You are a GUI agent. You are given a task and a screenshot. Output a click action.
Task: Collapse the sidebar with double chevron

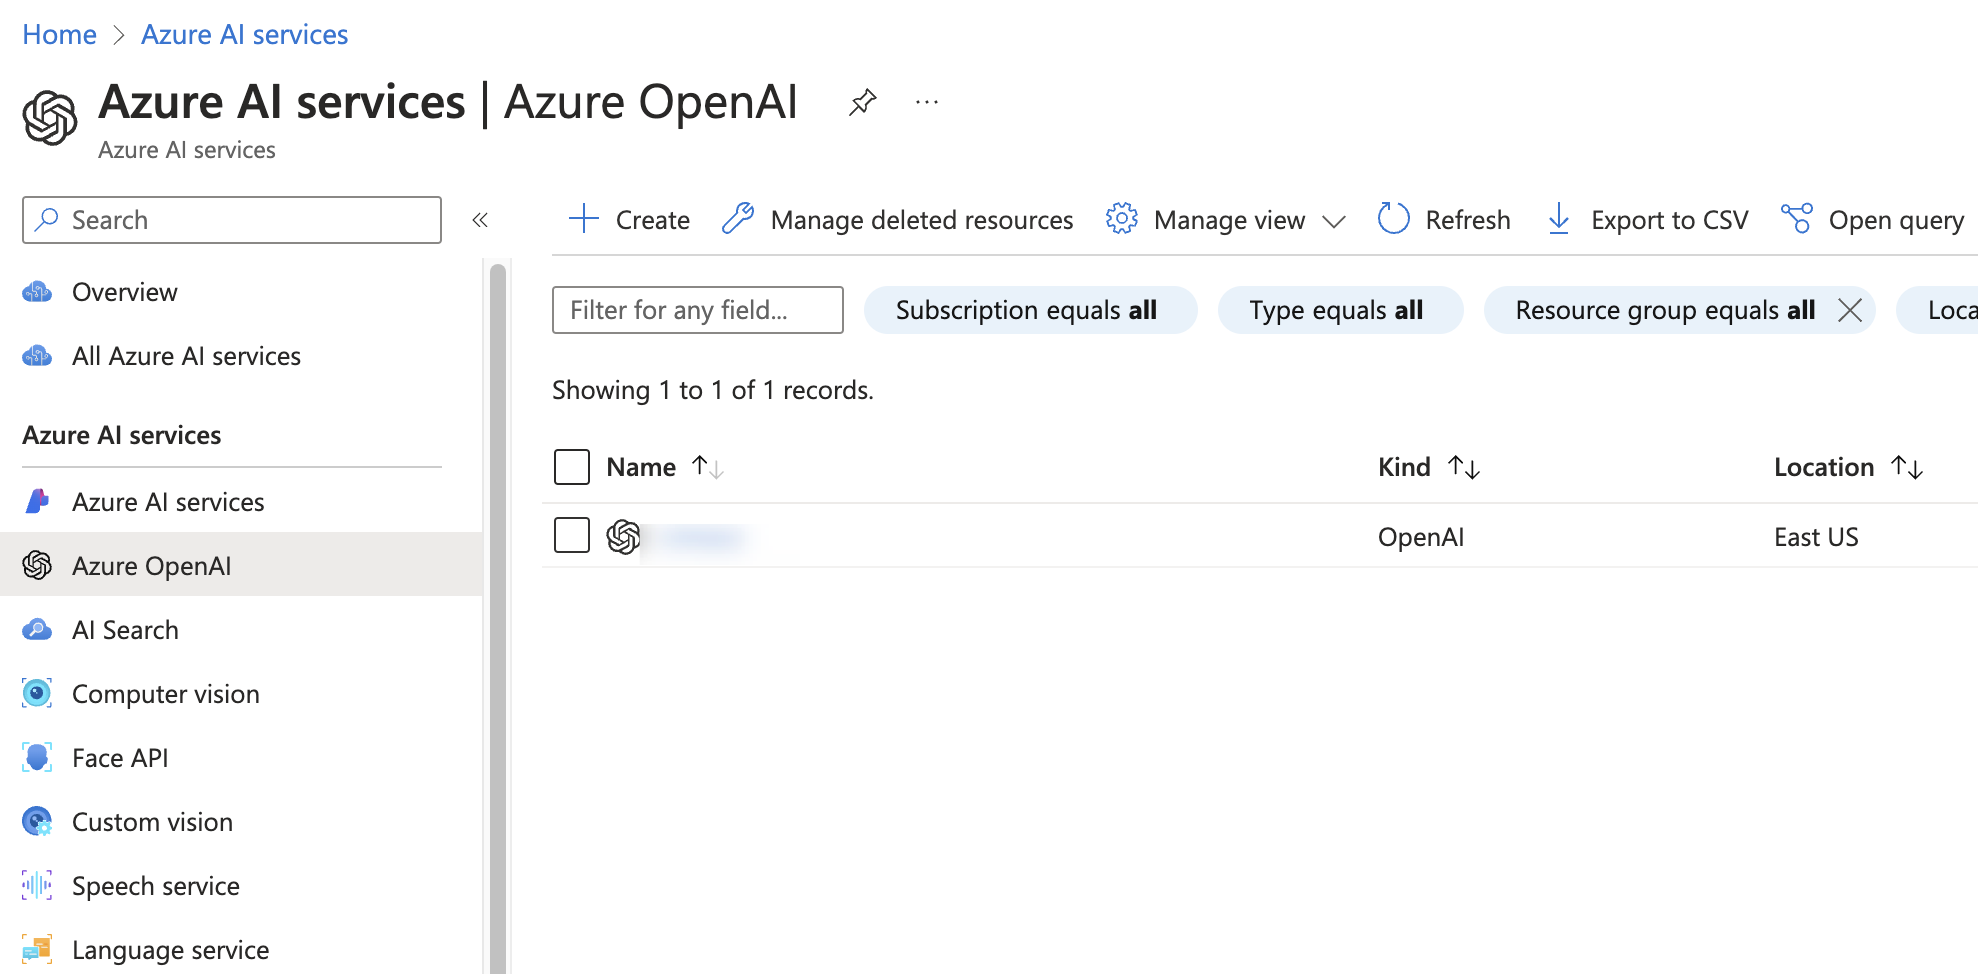[480, 220]
